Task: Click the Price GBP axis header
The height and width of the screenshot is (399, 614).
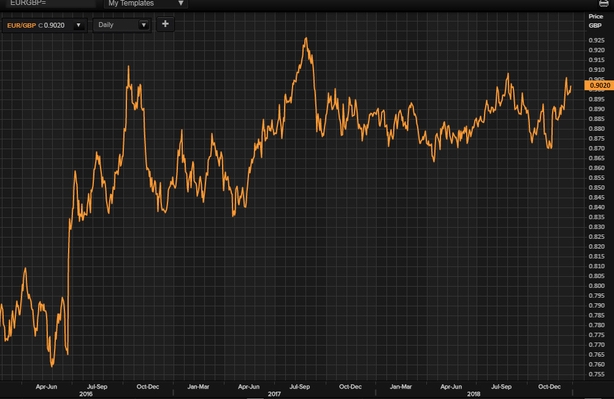Action: (595, 21)
